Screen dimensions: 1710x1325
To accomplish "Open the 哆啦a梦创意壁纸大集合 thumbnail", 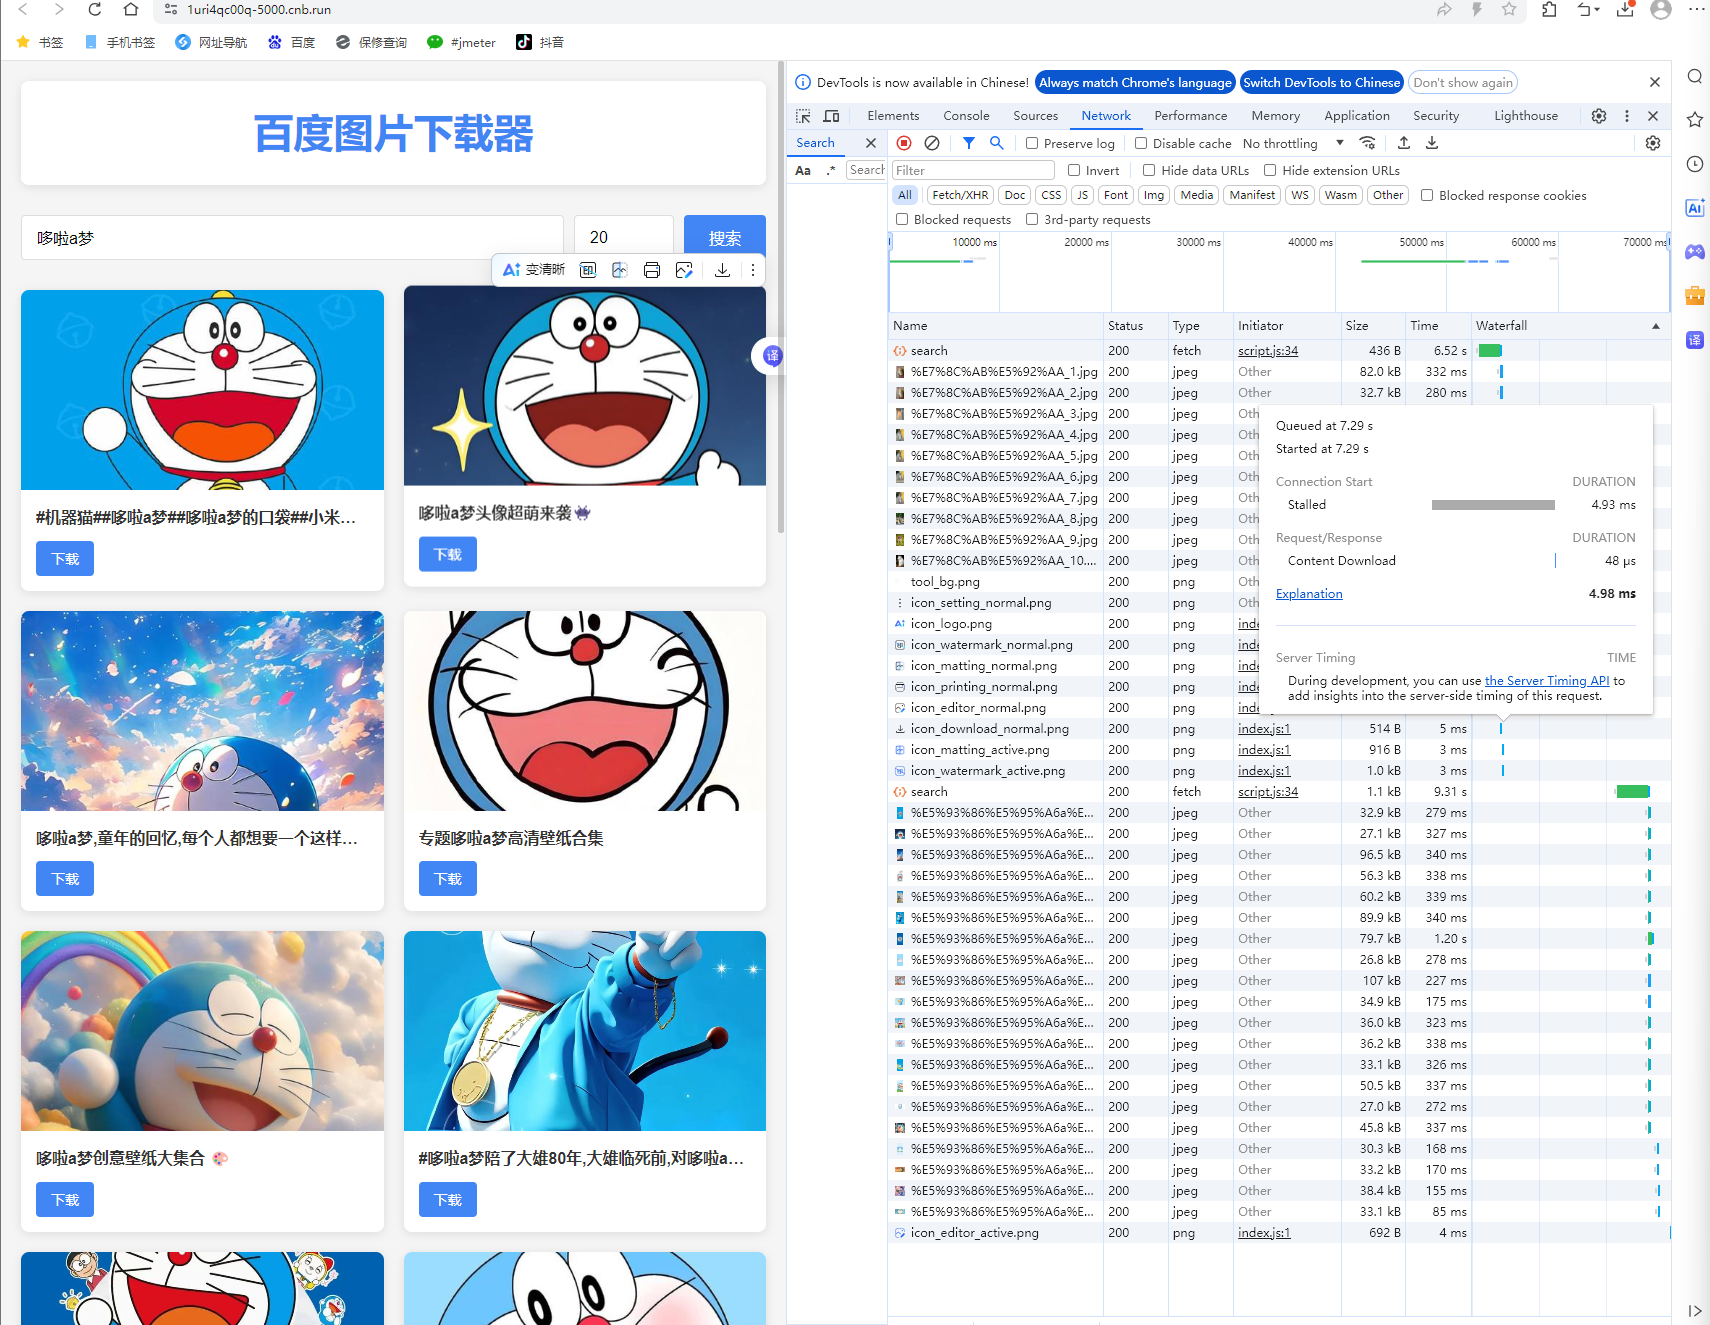I will [202, 1031].
